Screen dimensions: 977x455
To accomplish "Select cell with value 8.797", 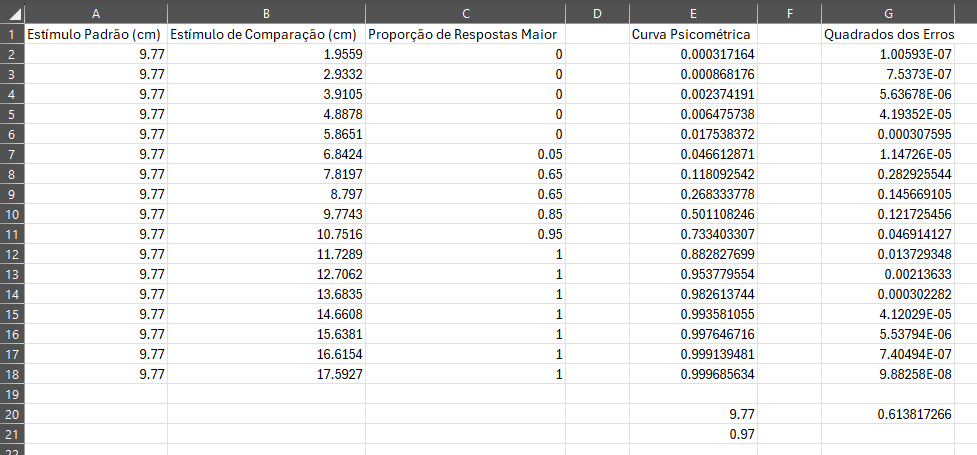I will click(x=266, y=194).
